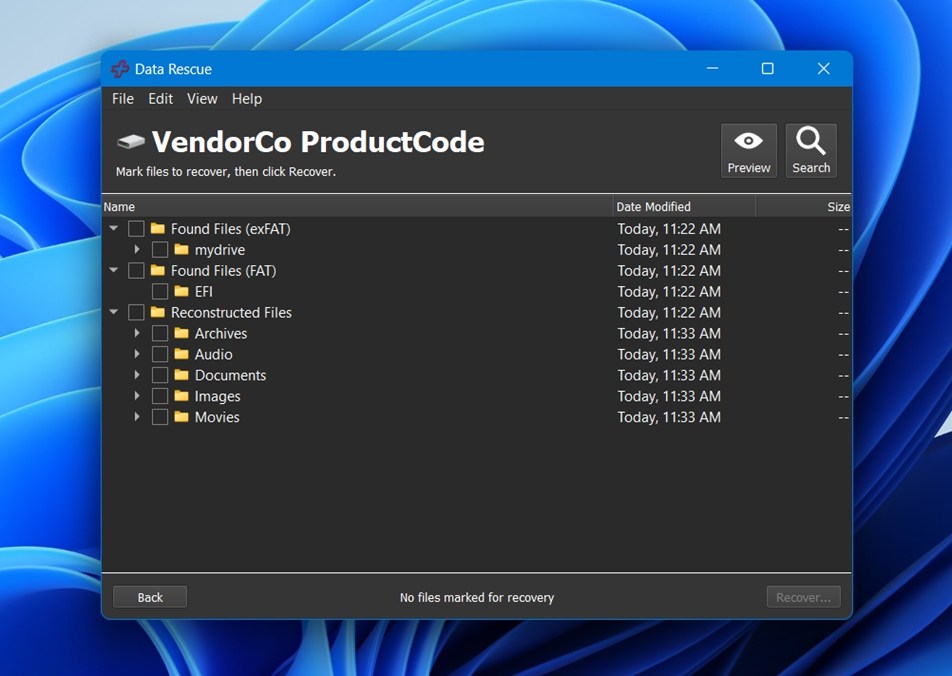Viewport: 952px width, 676px height.
Task: Click the Recover button
Action: coord(803,596)
